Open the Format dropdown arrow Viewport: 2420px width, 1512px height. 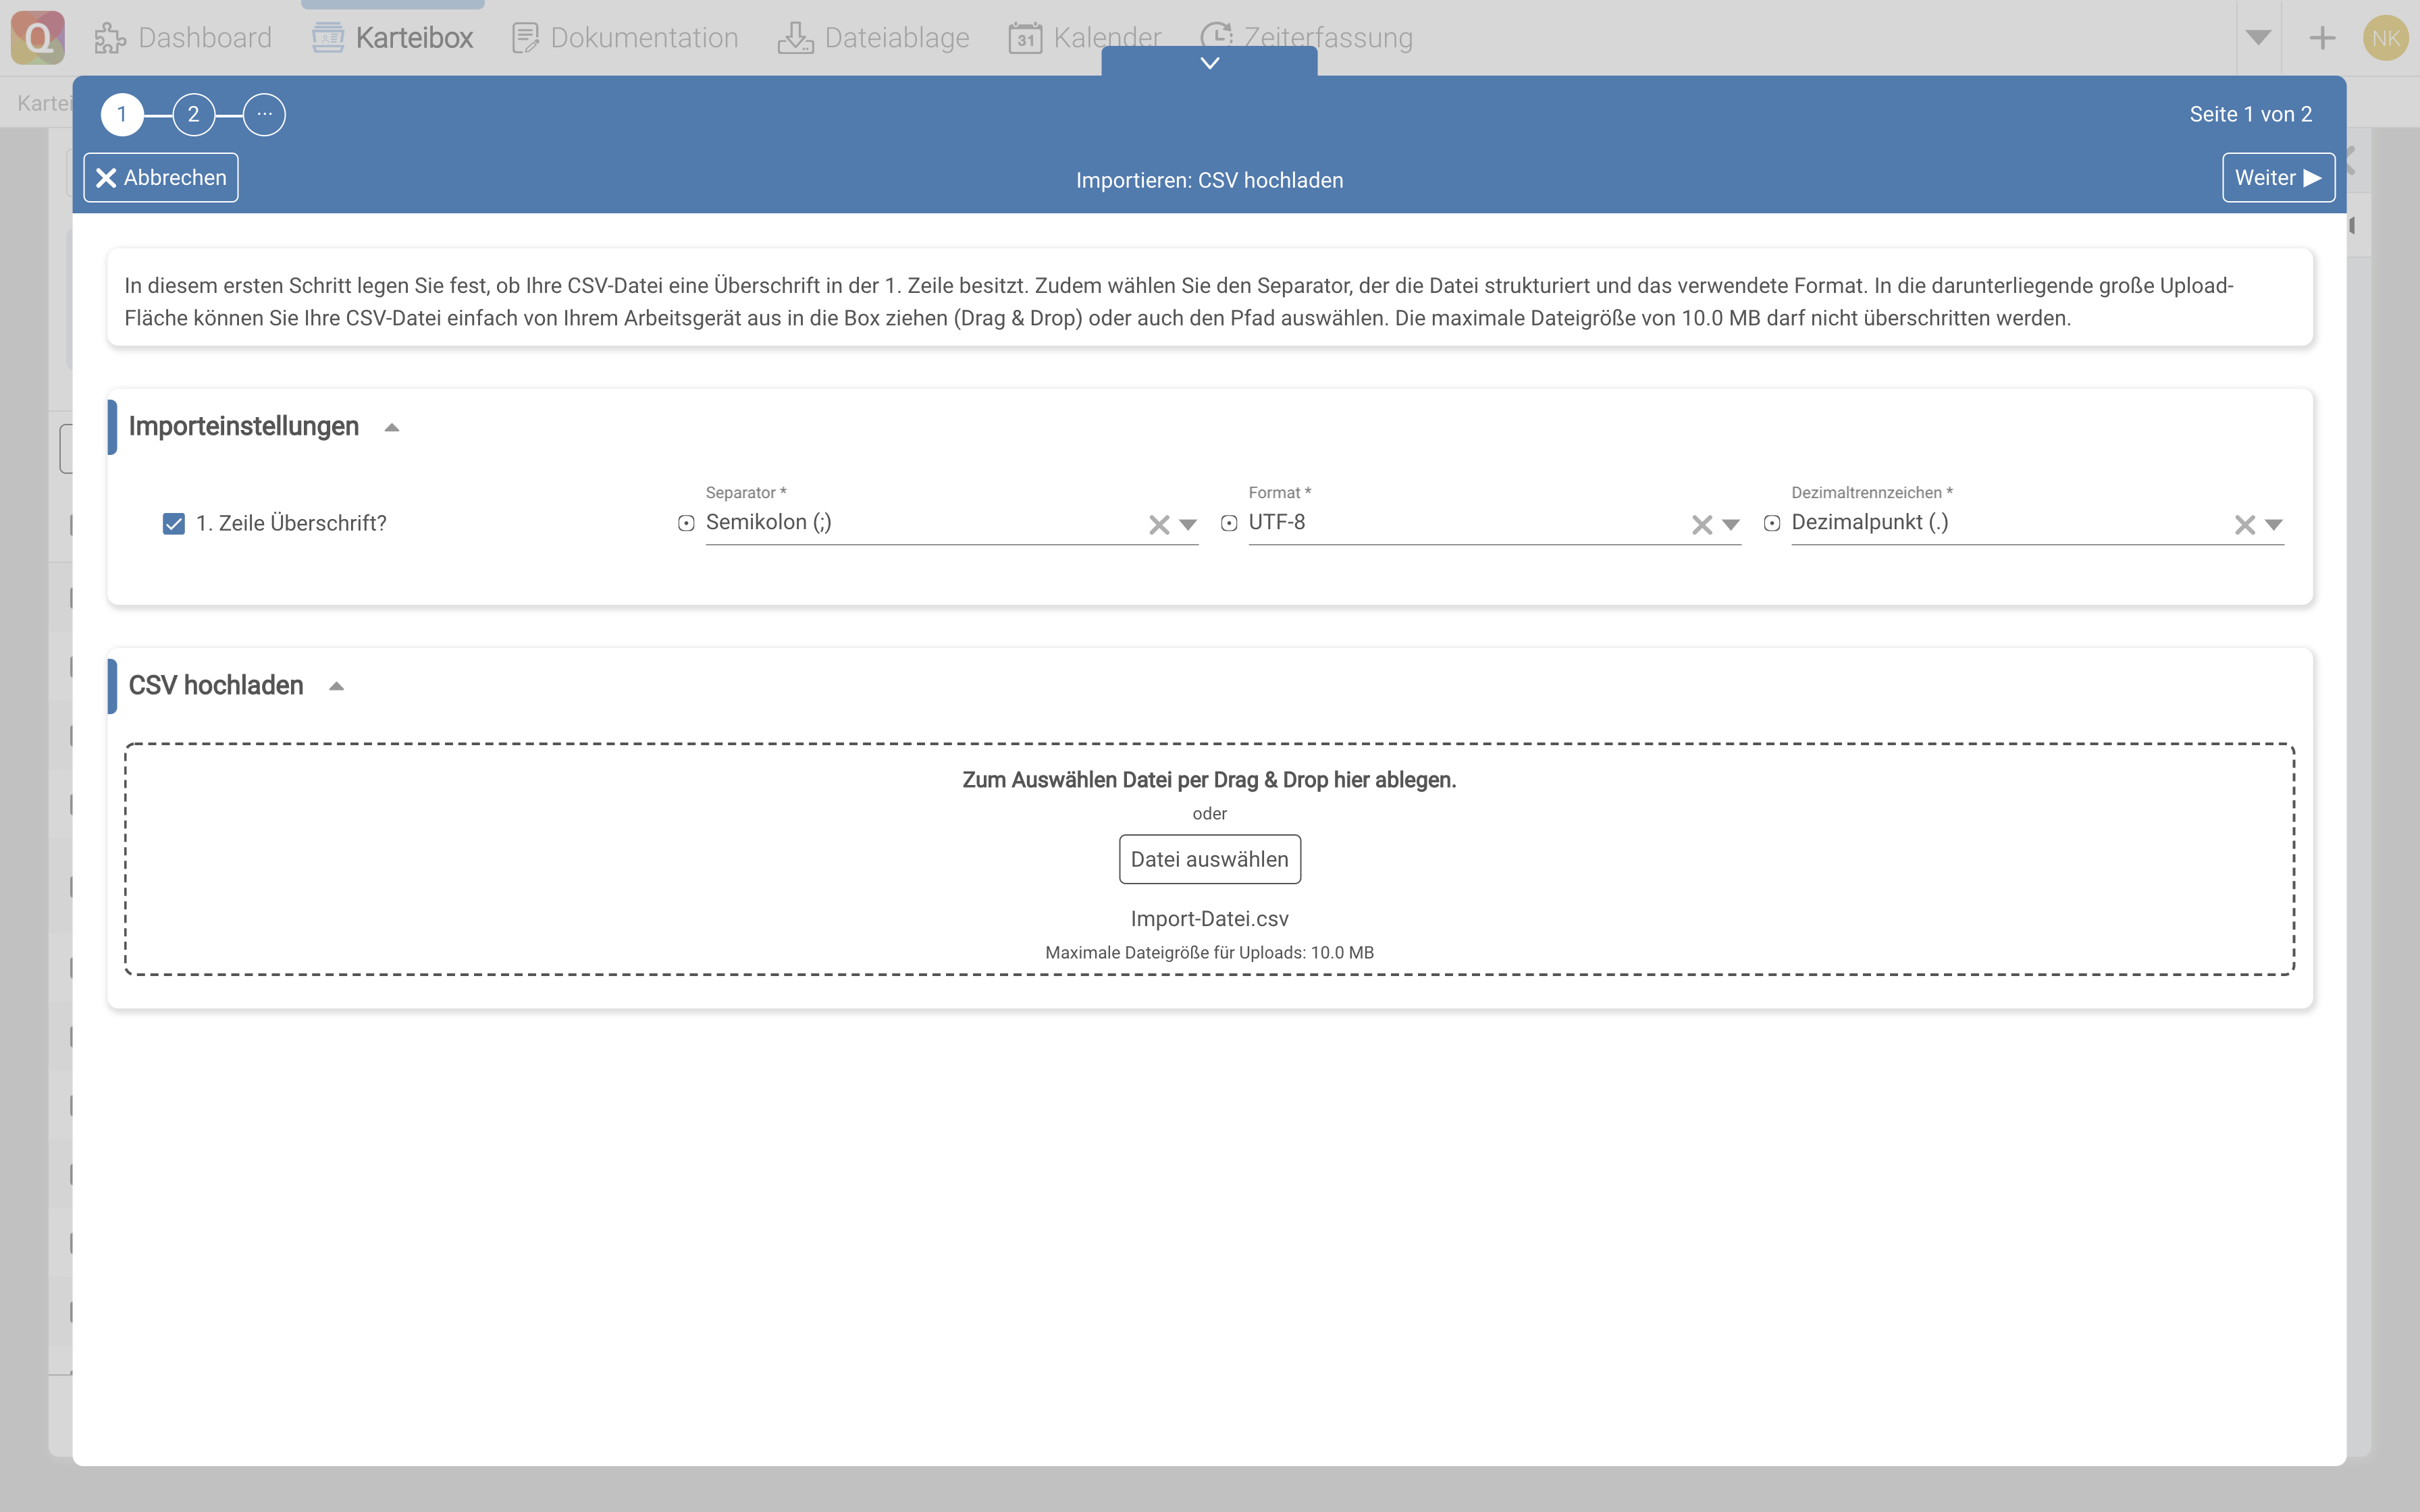click(x=1731, y=525)
